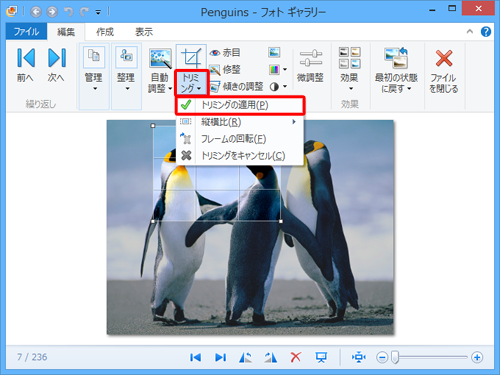500x375 pixels.
Task: Go to the next photo (次へ)
Action: [x=56, y=65]
